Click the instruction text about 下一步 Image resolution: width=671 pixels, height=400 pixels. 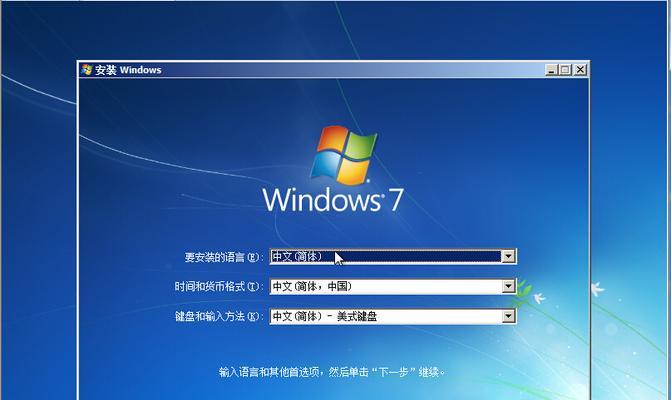[x=332, y=372]
